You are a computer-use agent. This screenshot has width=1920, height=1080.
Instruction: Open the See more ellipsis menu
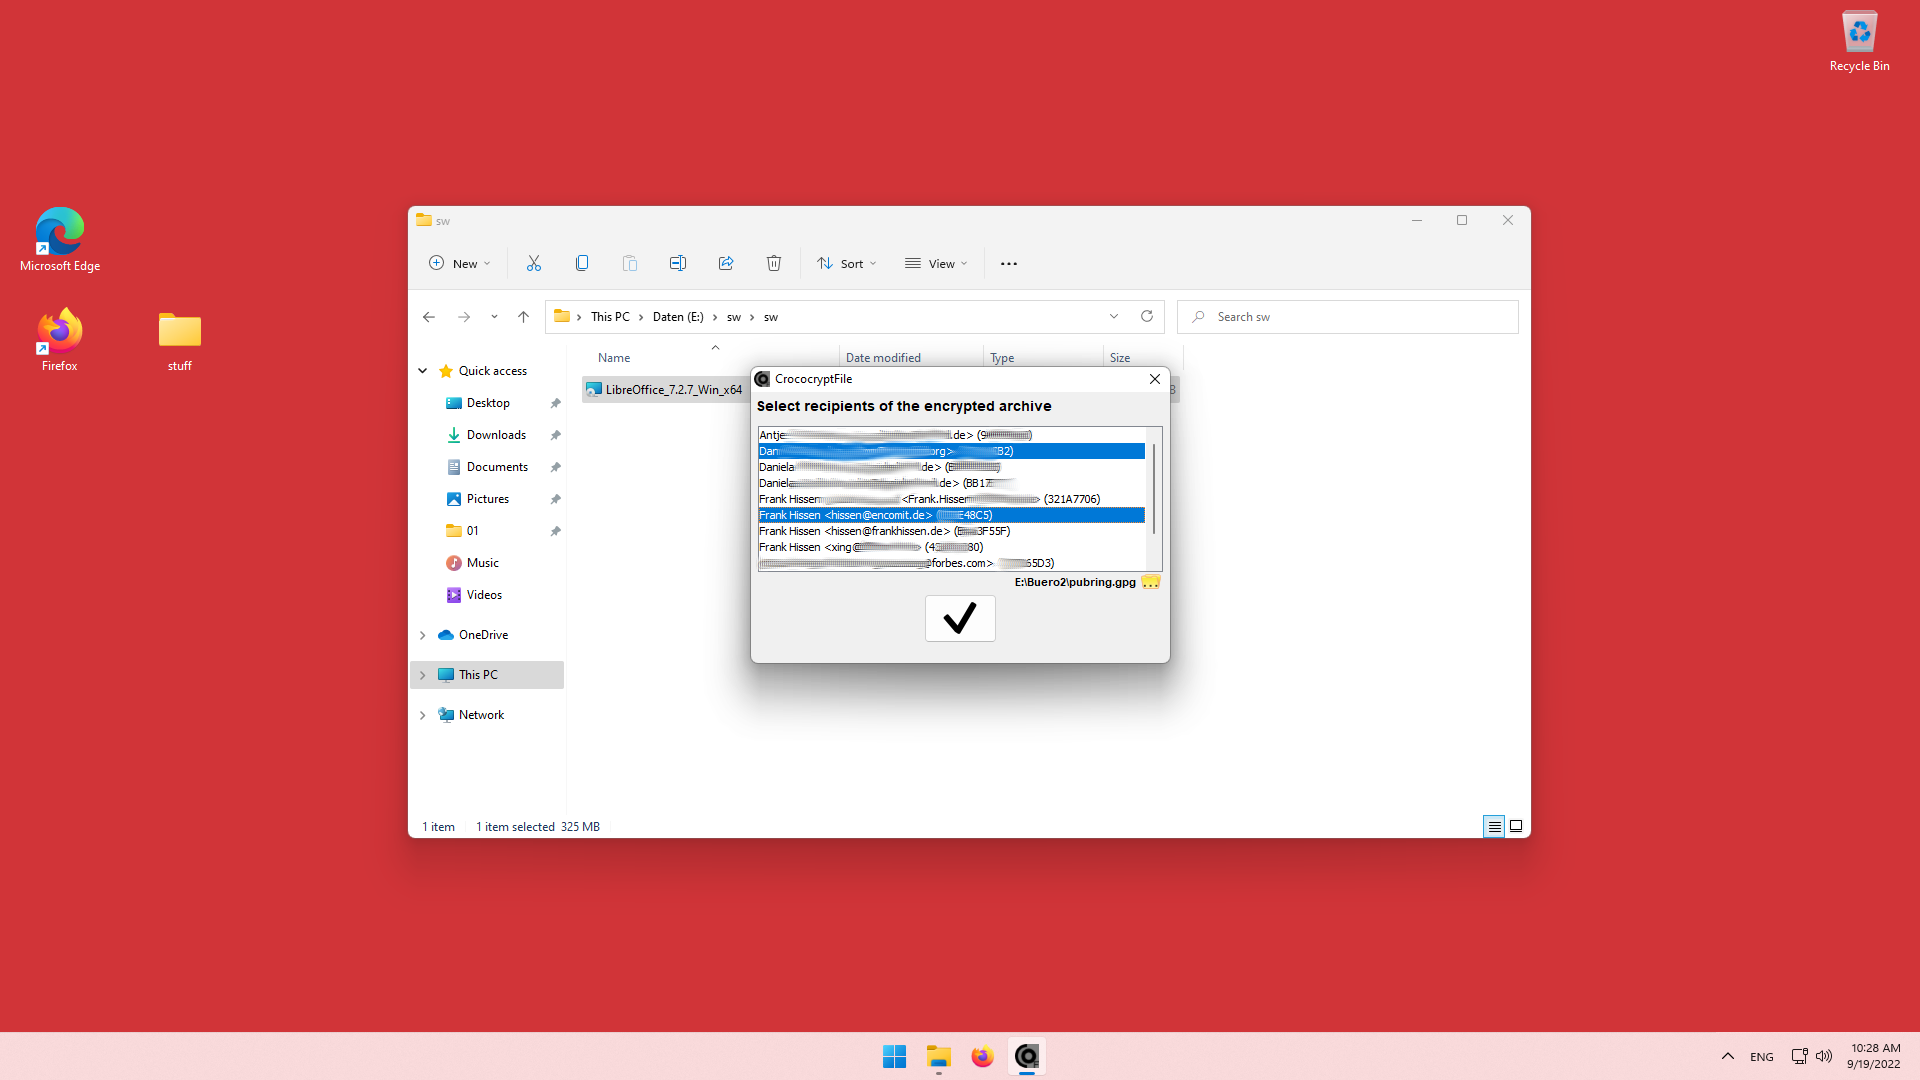coord(1009,264)
